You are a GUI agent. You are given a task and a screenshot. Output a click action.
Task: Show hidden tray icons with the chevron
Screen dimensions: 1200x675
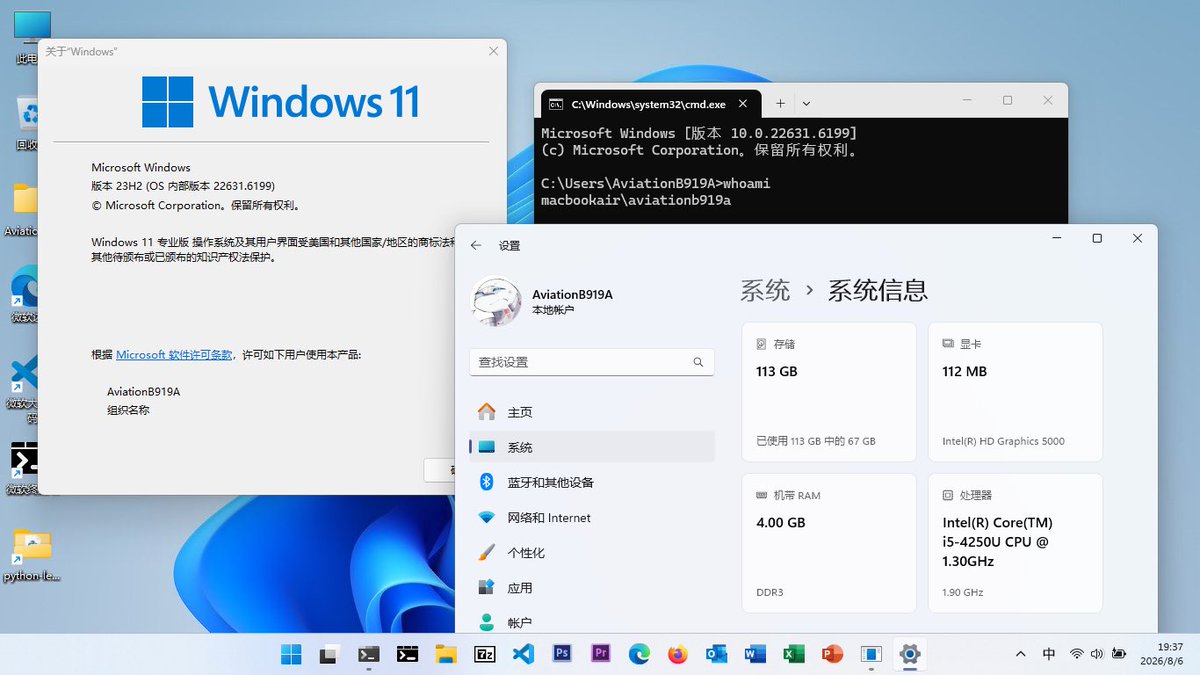pyautogui.click(x=1020, y=654)
